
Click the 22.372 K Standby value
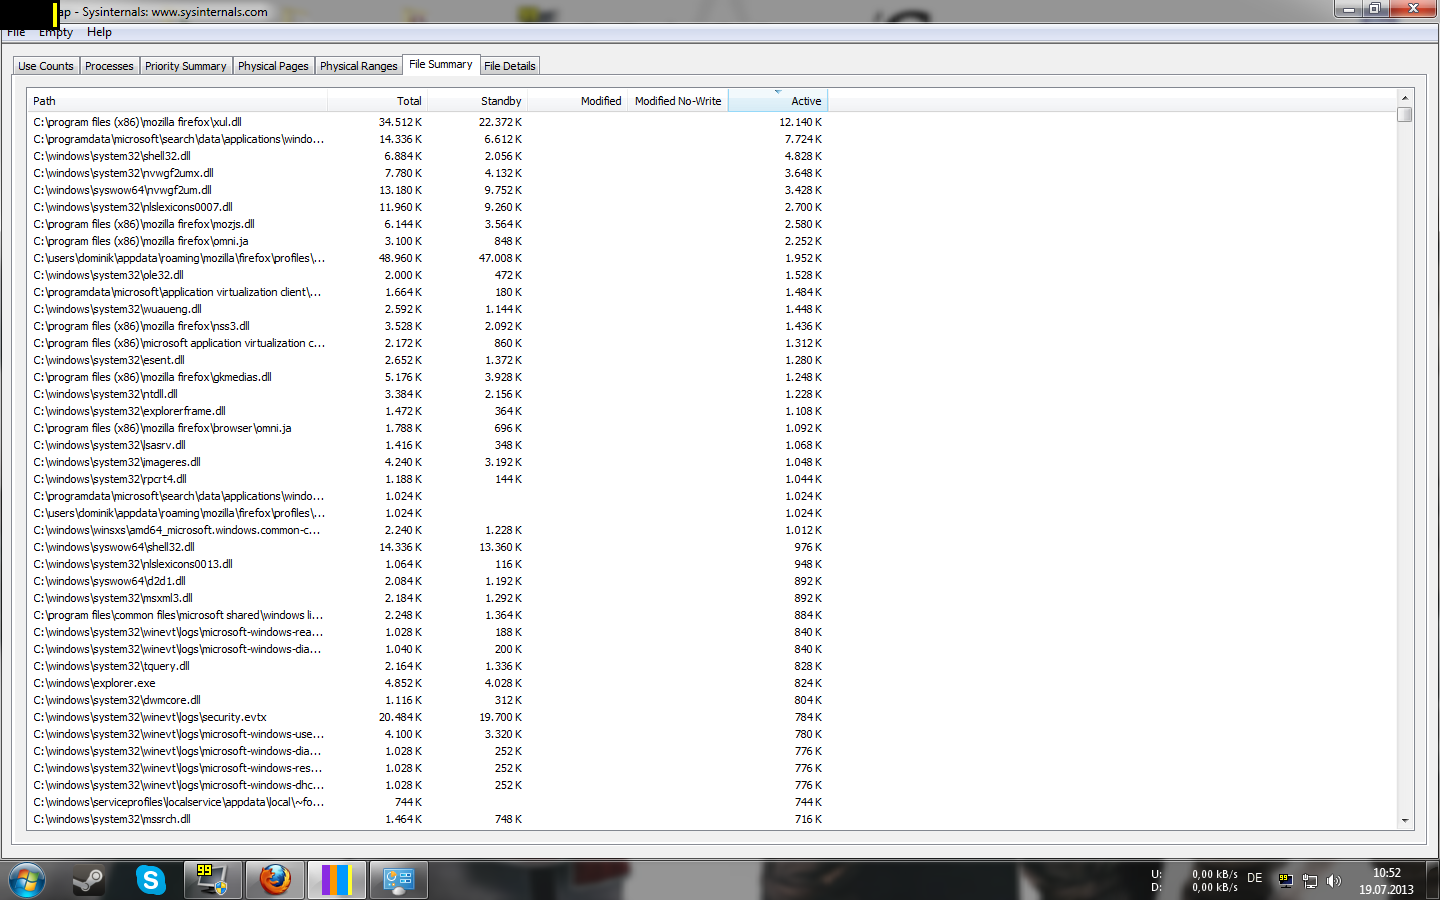(x=500, y=122)
